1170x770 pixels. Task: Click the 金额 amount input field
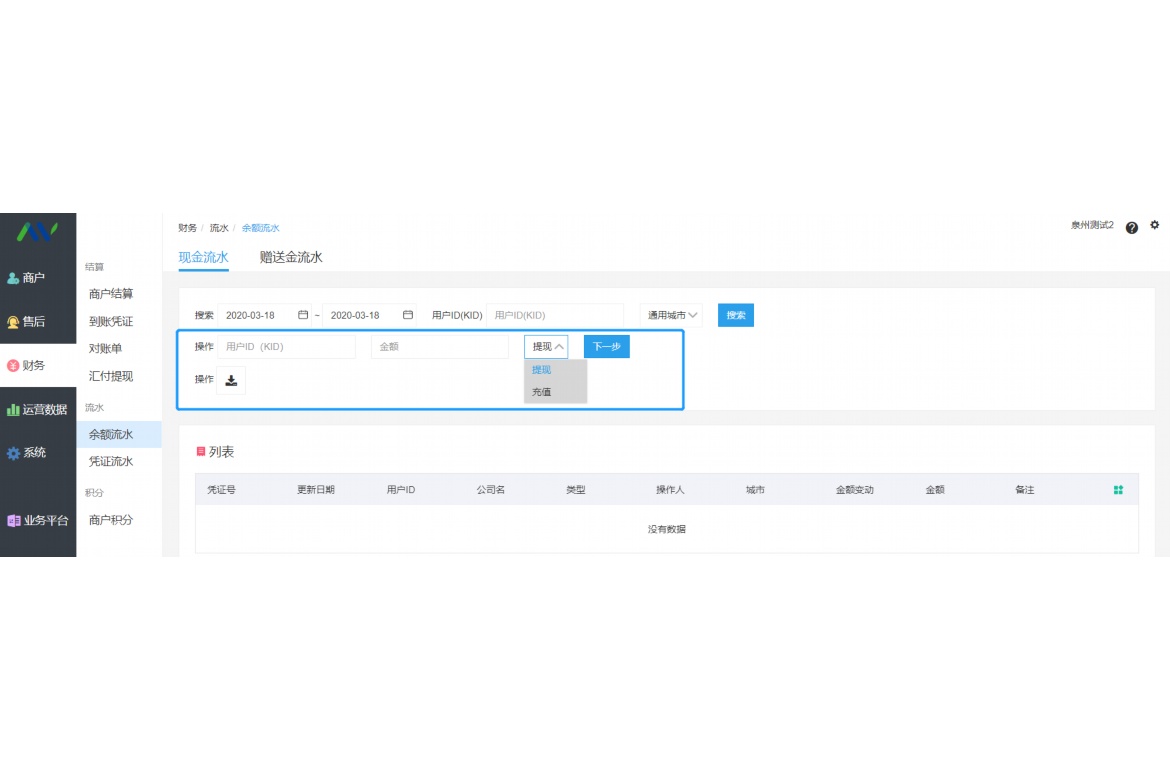[440, 347]
